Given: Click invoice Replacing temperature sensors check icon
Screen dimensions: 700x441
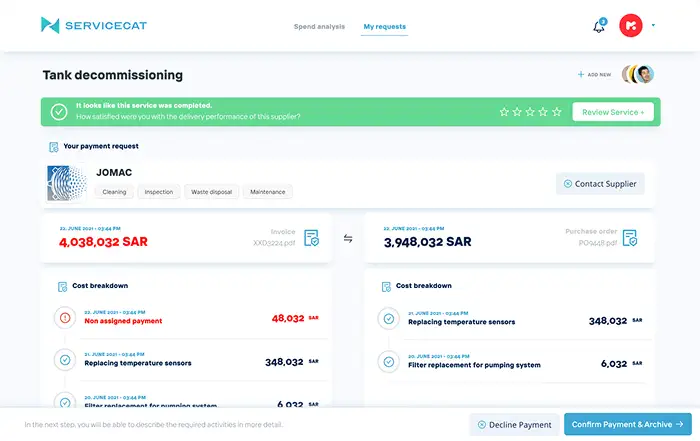Looking at the screenshot, I should point(65,360).
